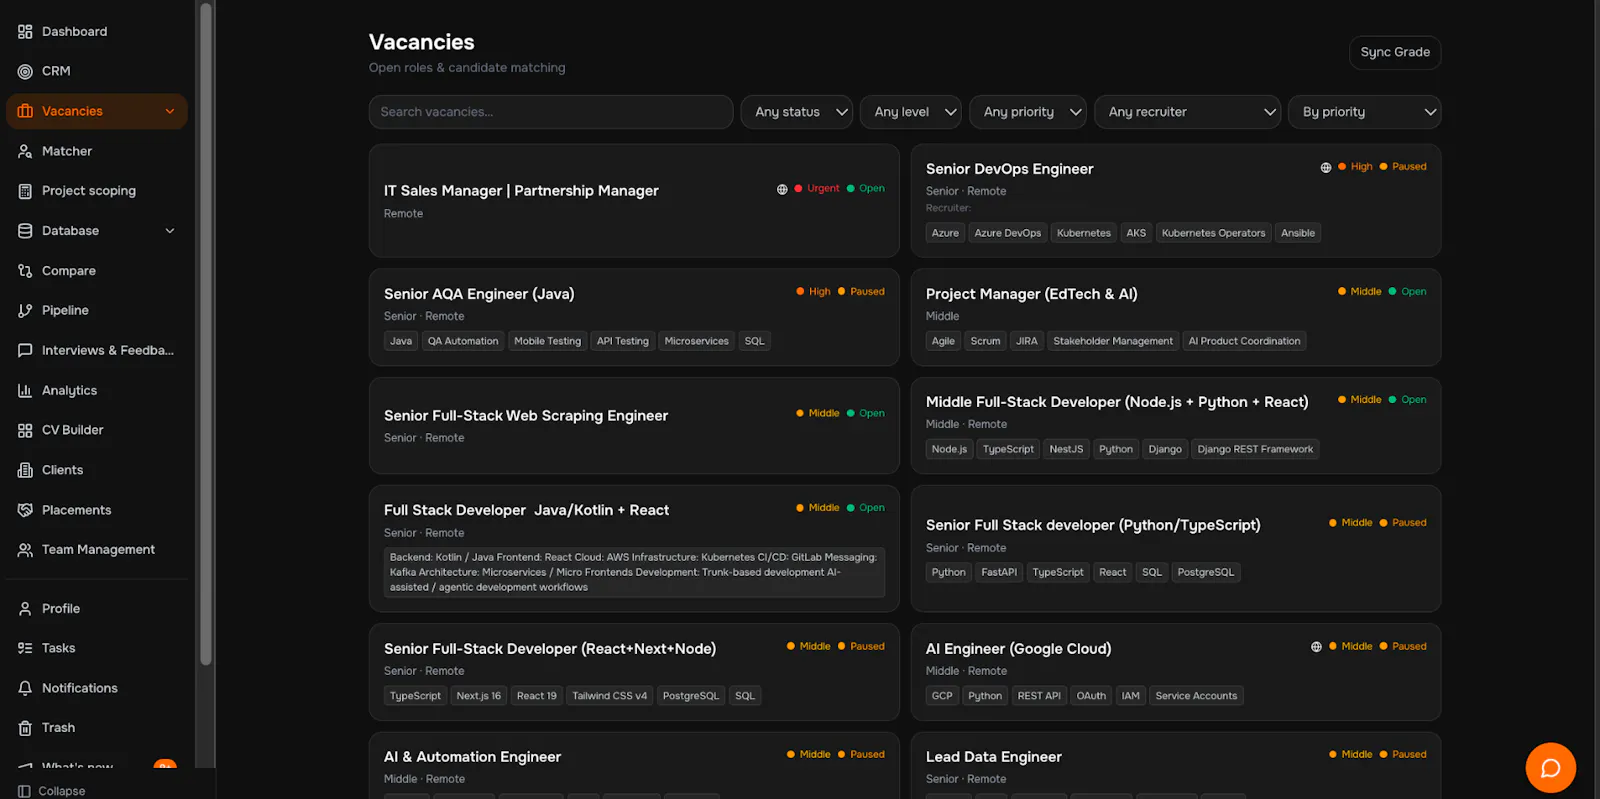Open the By priority sort dropdown
1600x799 pixels.
point(1365,112)
